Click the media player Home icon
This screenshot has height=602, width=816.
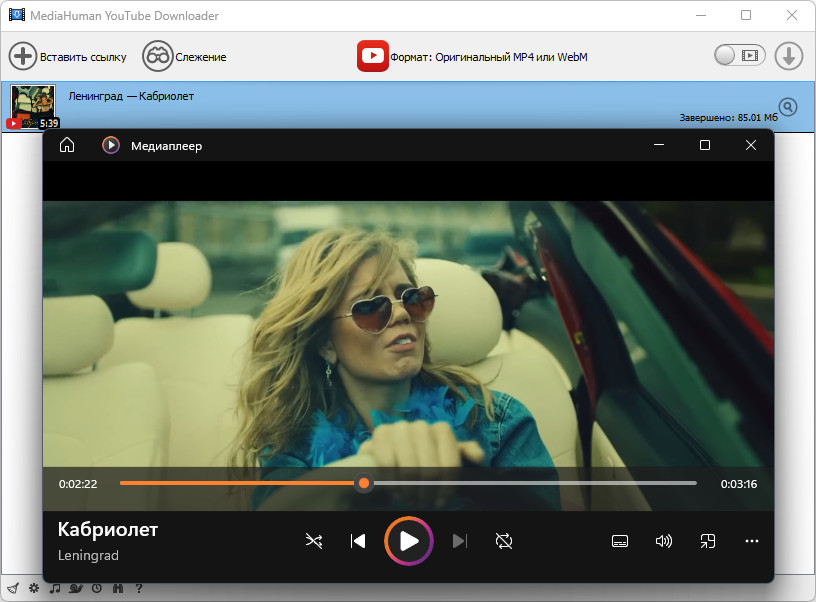click(x=67, y=145)
